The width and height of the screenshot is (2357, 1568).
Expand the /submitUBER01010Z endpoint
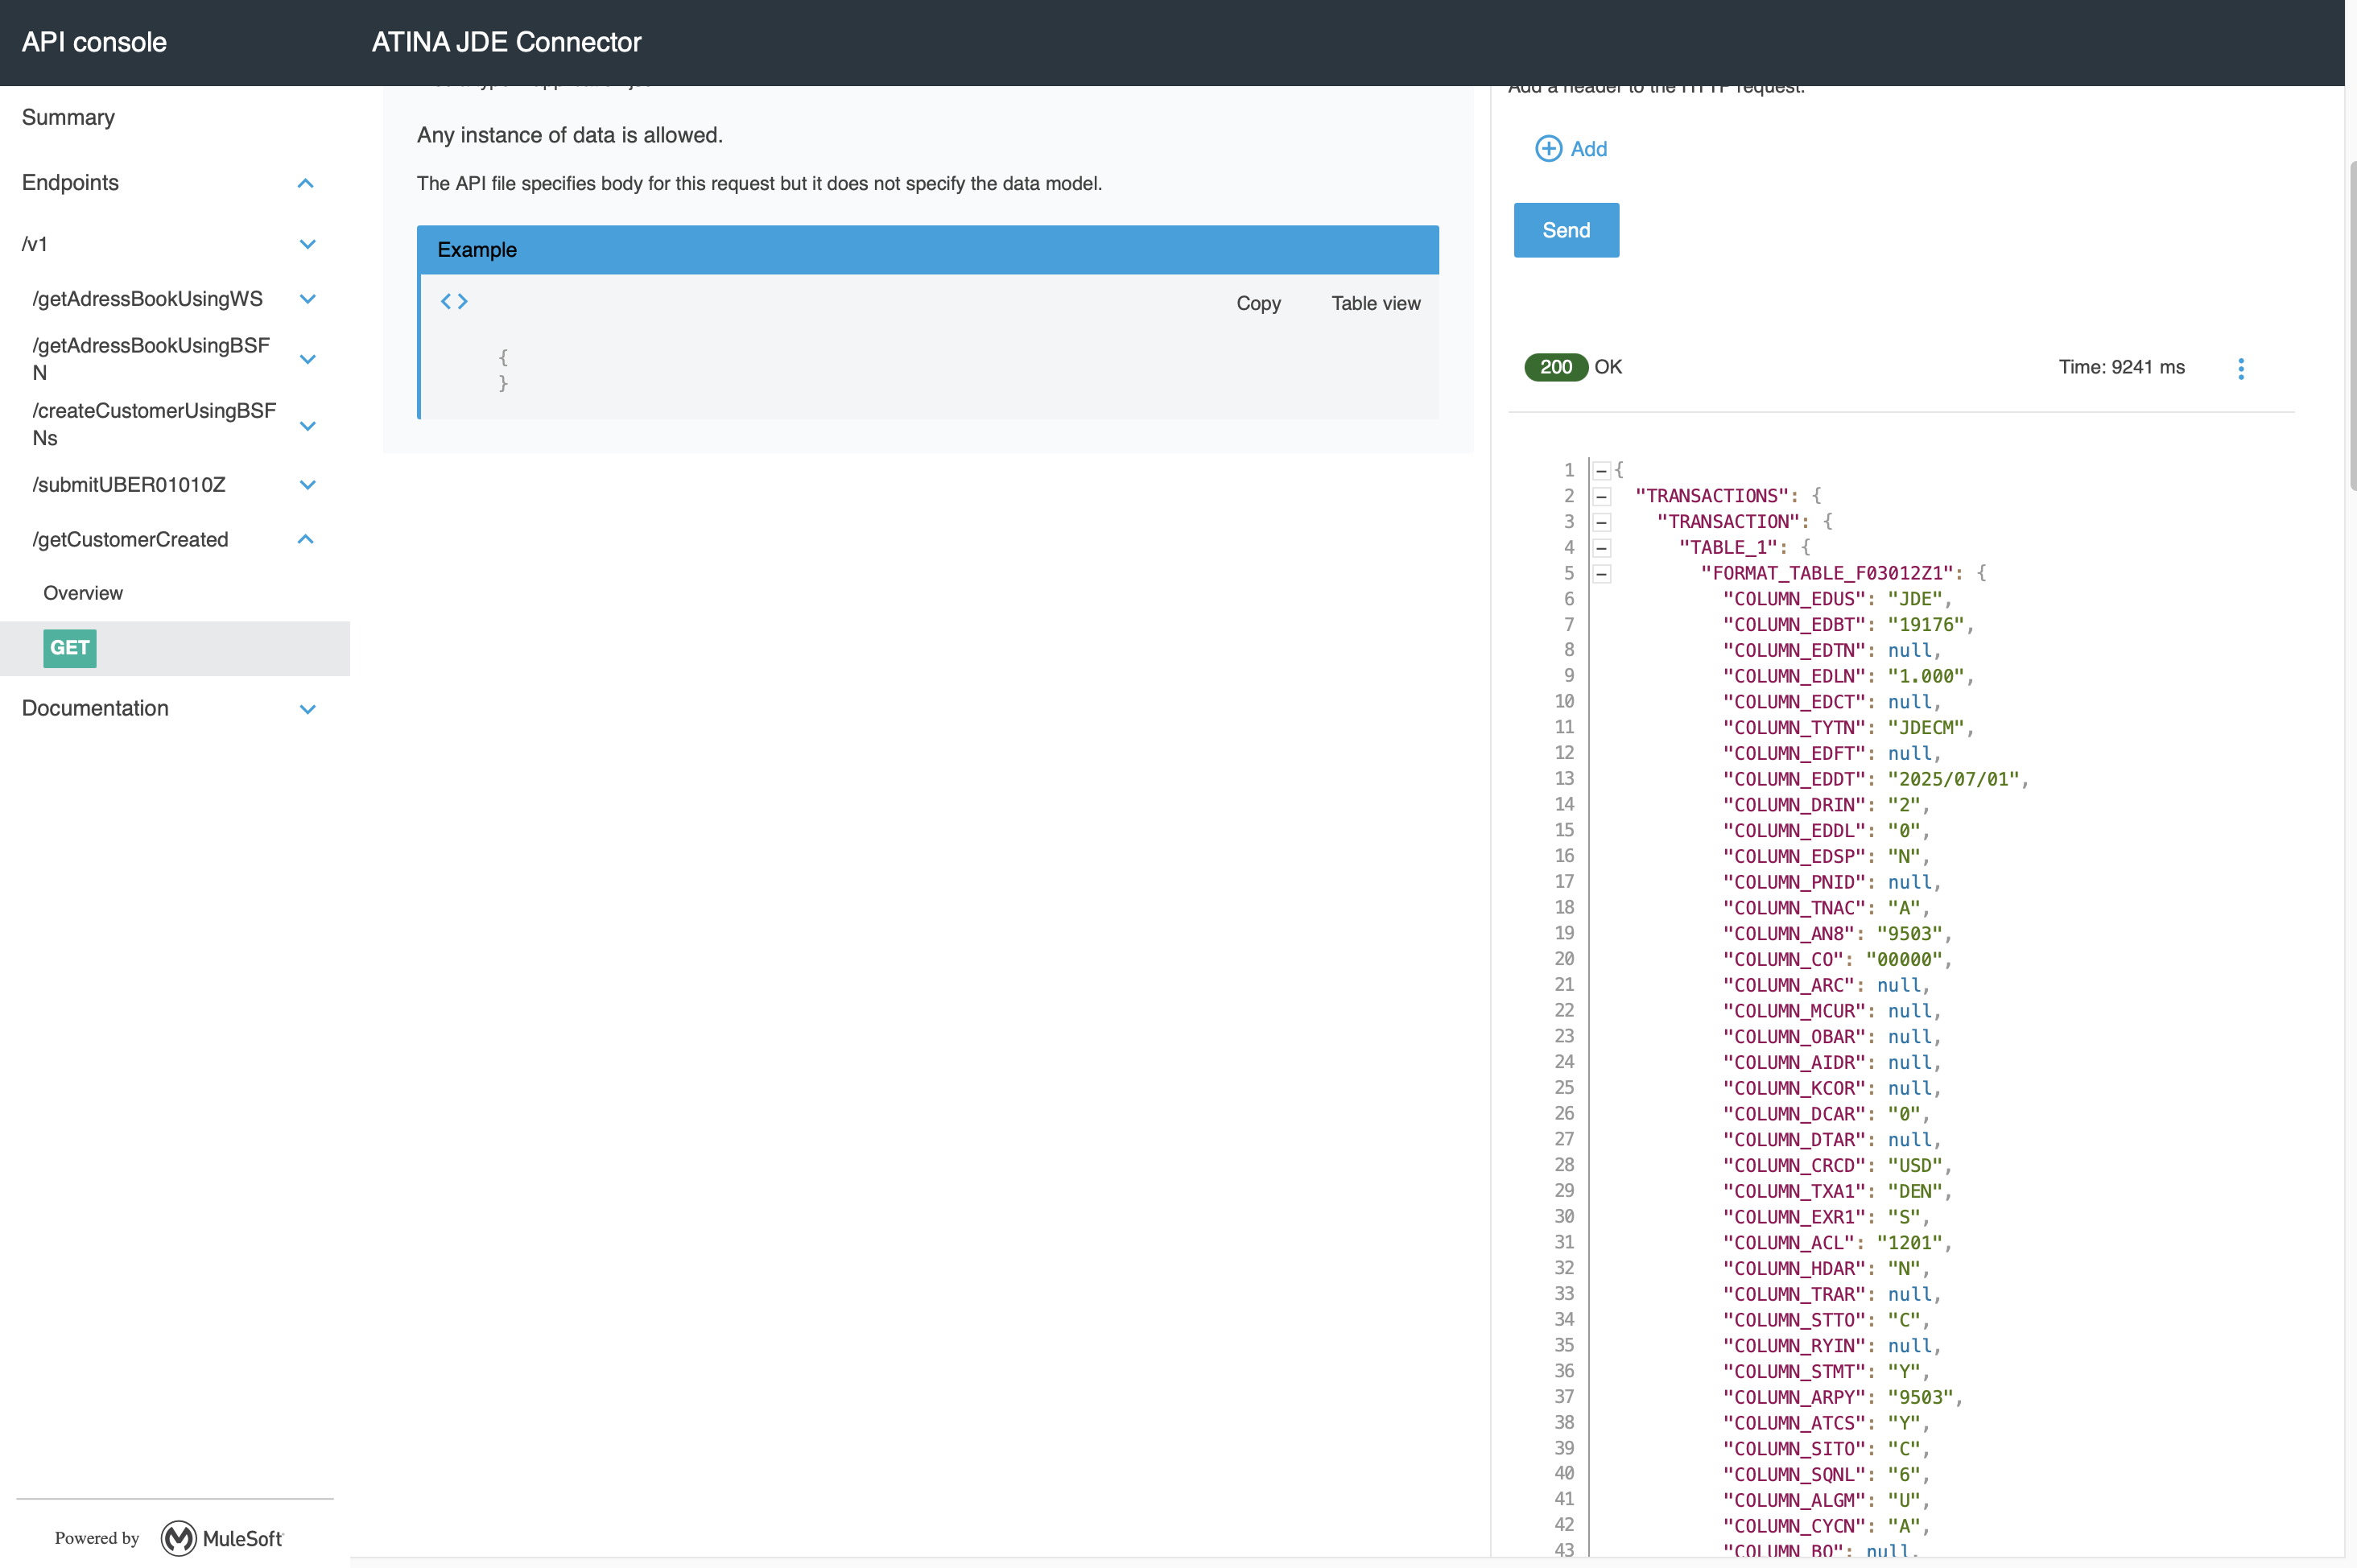(x=307, y=485)
